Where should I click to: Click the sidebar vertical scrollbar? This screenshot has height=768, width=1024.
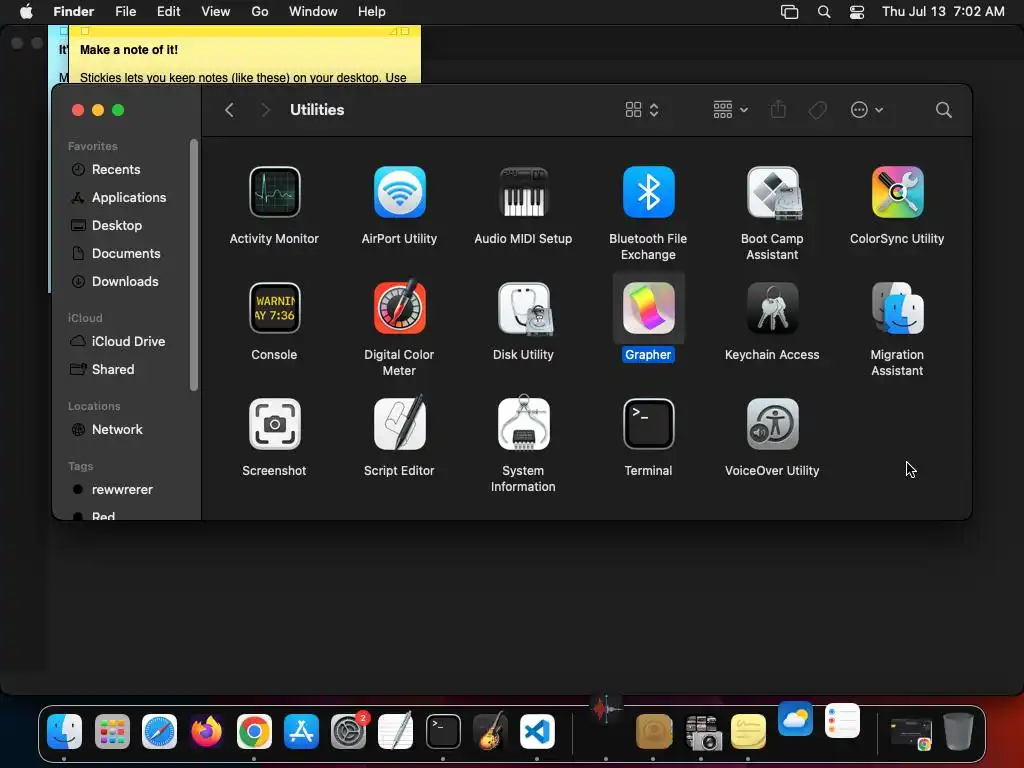pyautogui.click(x=193, y=264)
